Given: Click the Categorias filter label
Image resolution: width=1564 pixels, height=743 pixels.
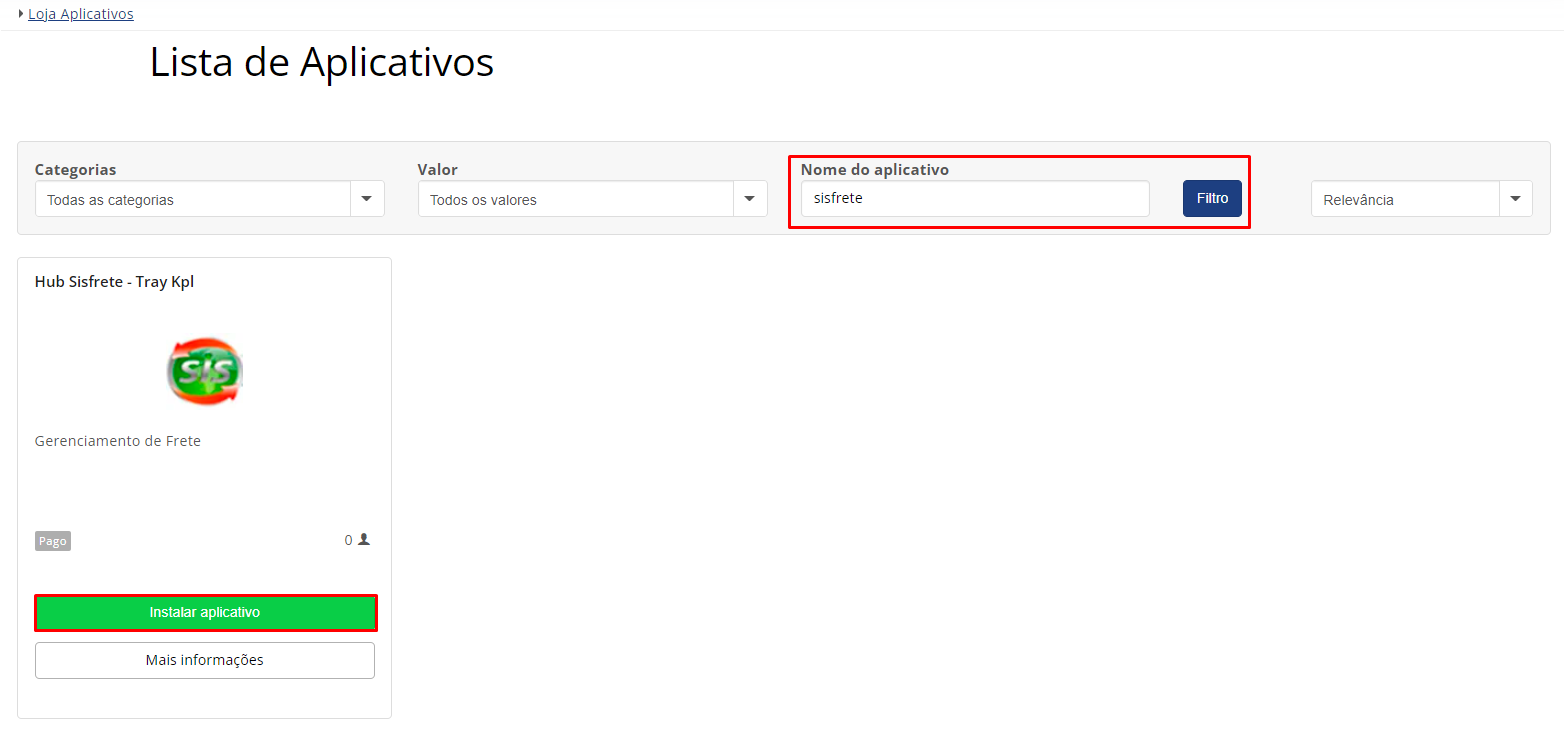Looking at the screenshot, I should [x=76, y=170].
